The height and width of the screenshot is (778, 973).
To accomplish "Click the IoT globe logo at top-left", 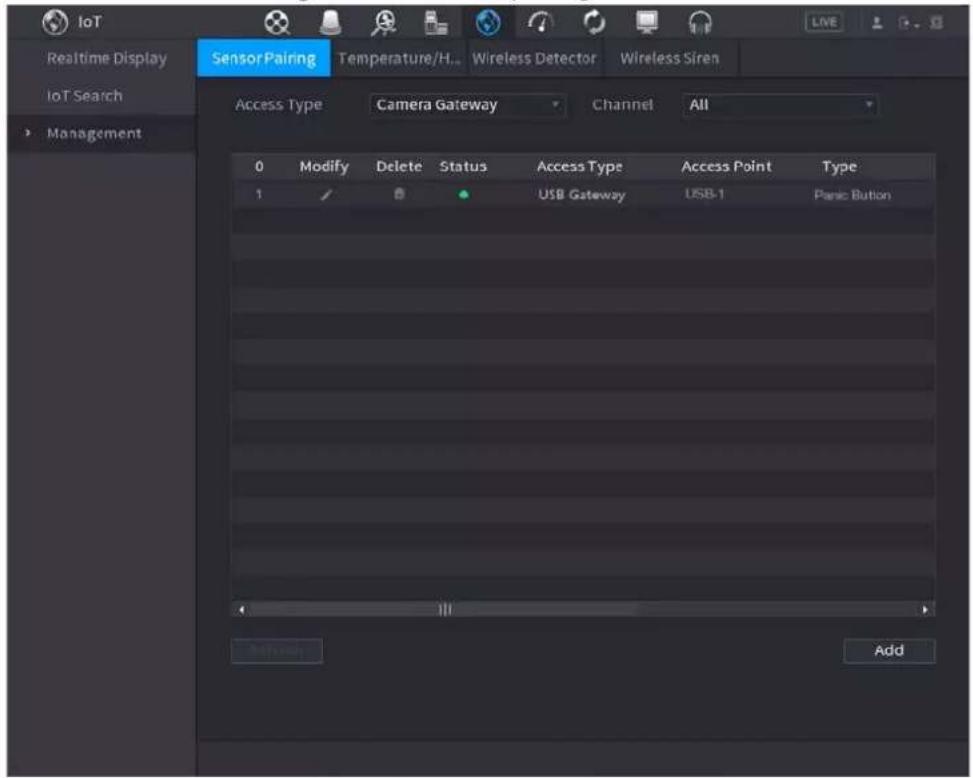I will click(x=55, y=22).
